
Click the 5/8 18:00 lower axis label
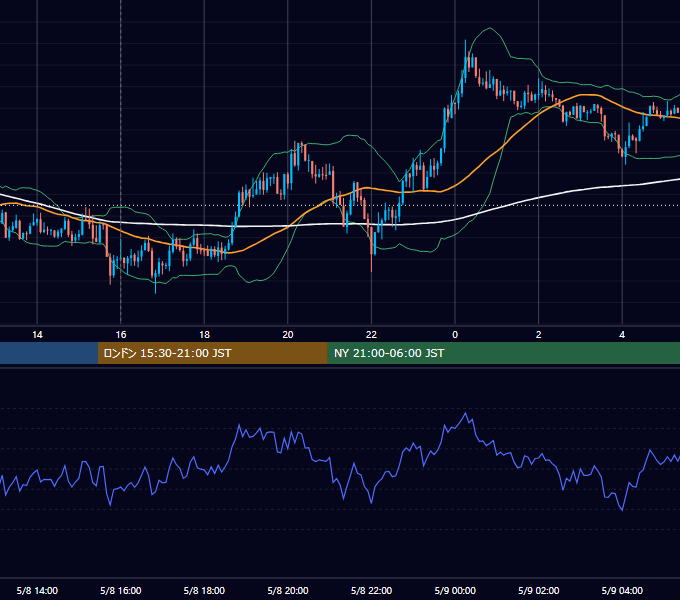204,590
